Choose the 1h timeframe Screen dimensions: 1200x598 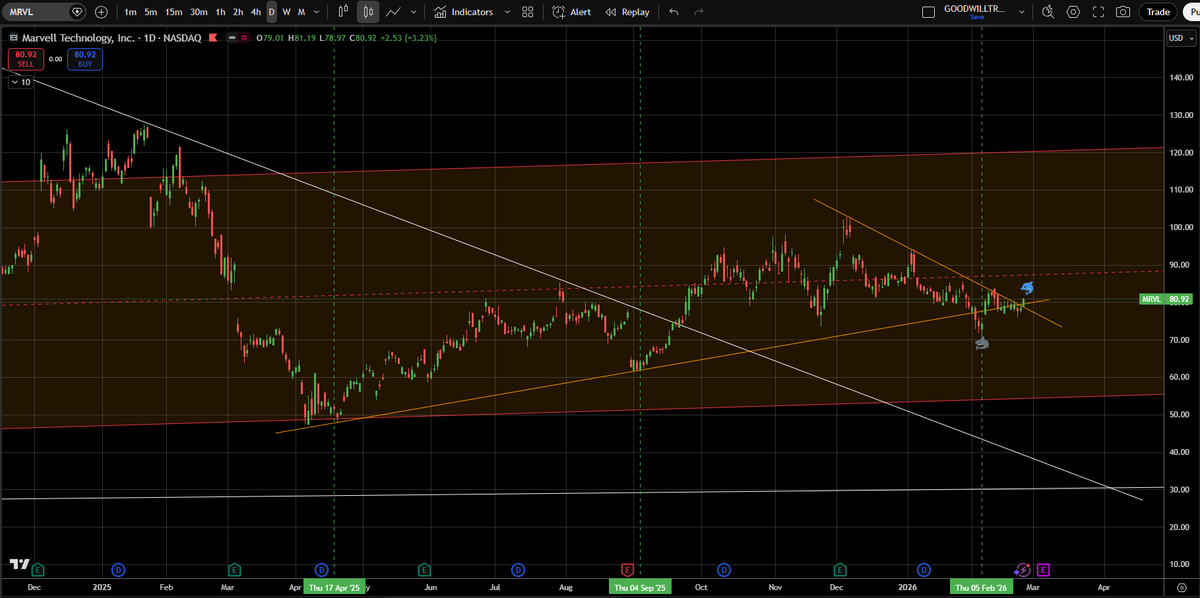point(220,12)
